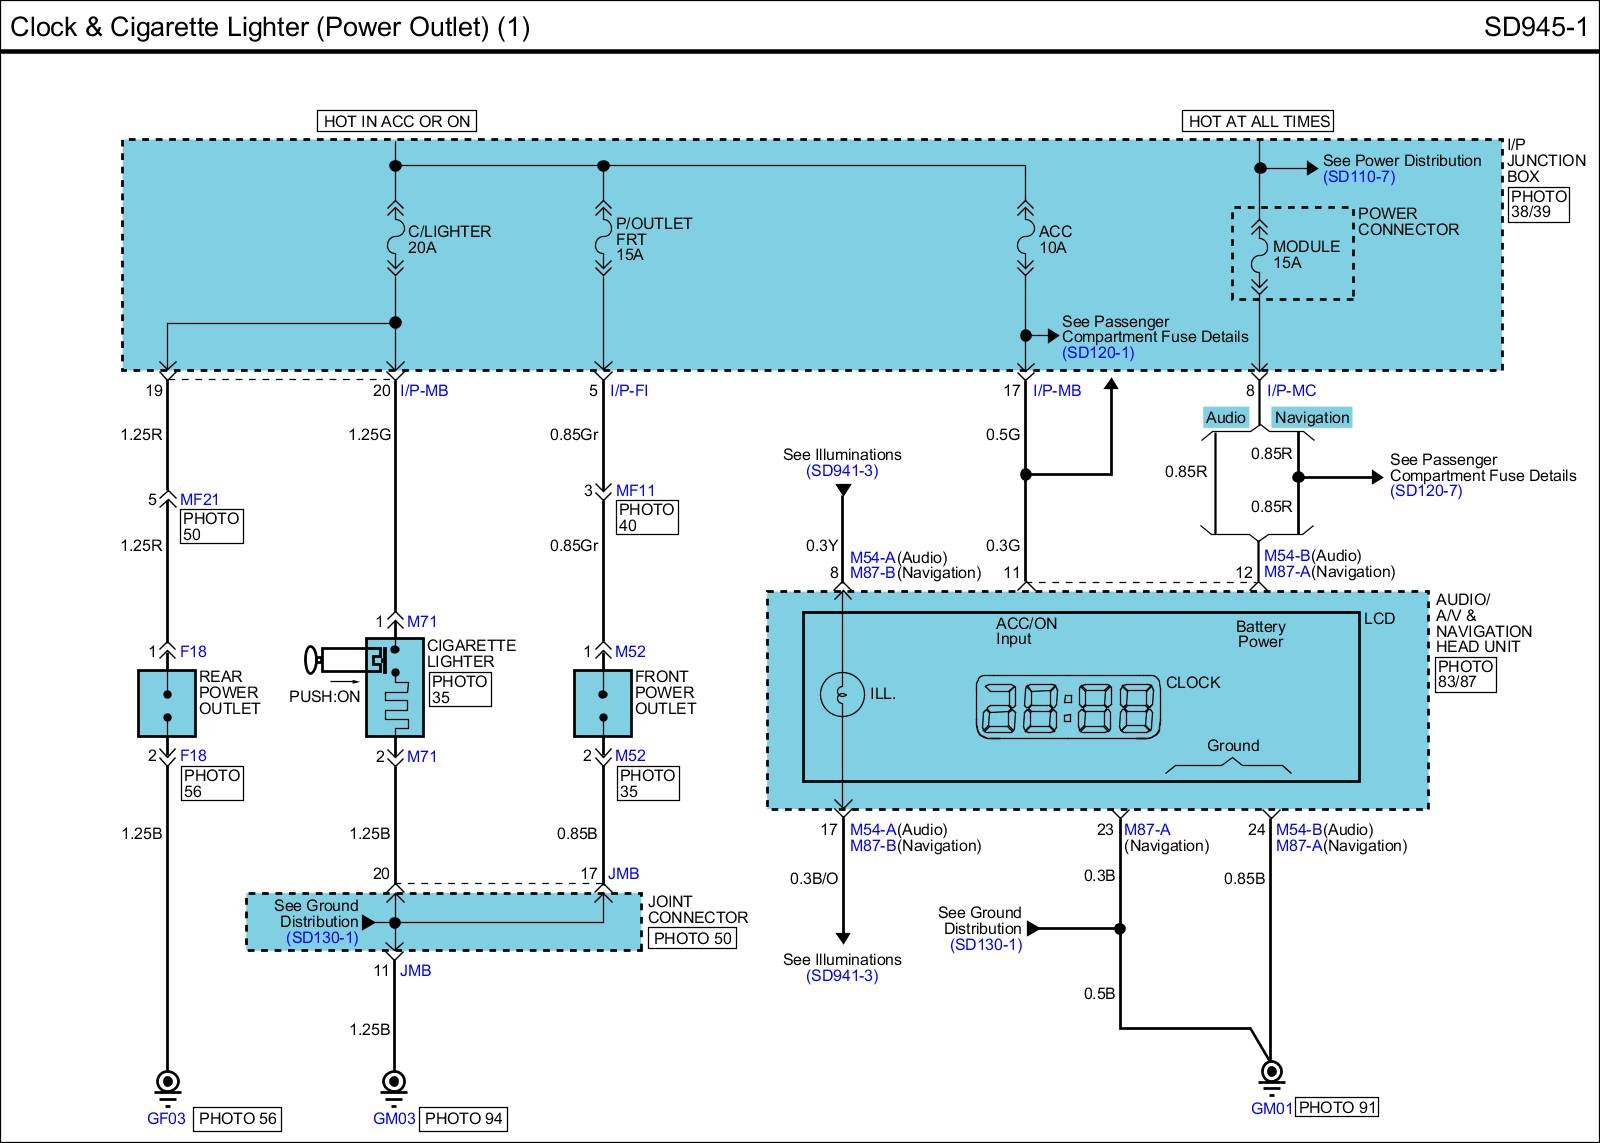
Task: Click the C/LIGHTER 20A fuse symbol
Action: [395, 240]
